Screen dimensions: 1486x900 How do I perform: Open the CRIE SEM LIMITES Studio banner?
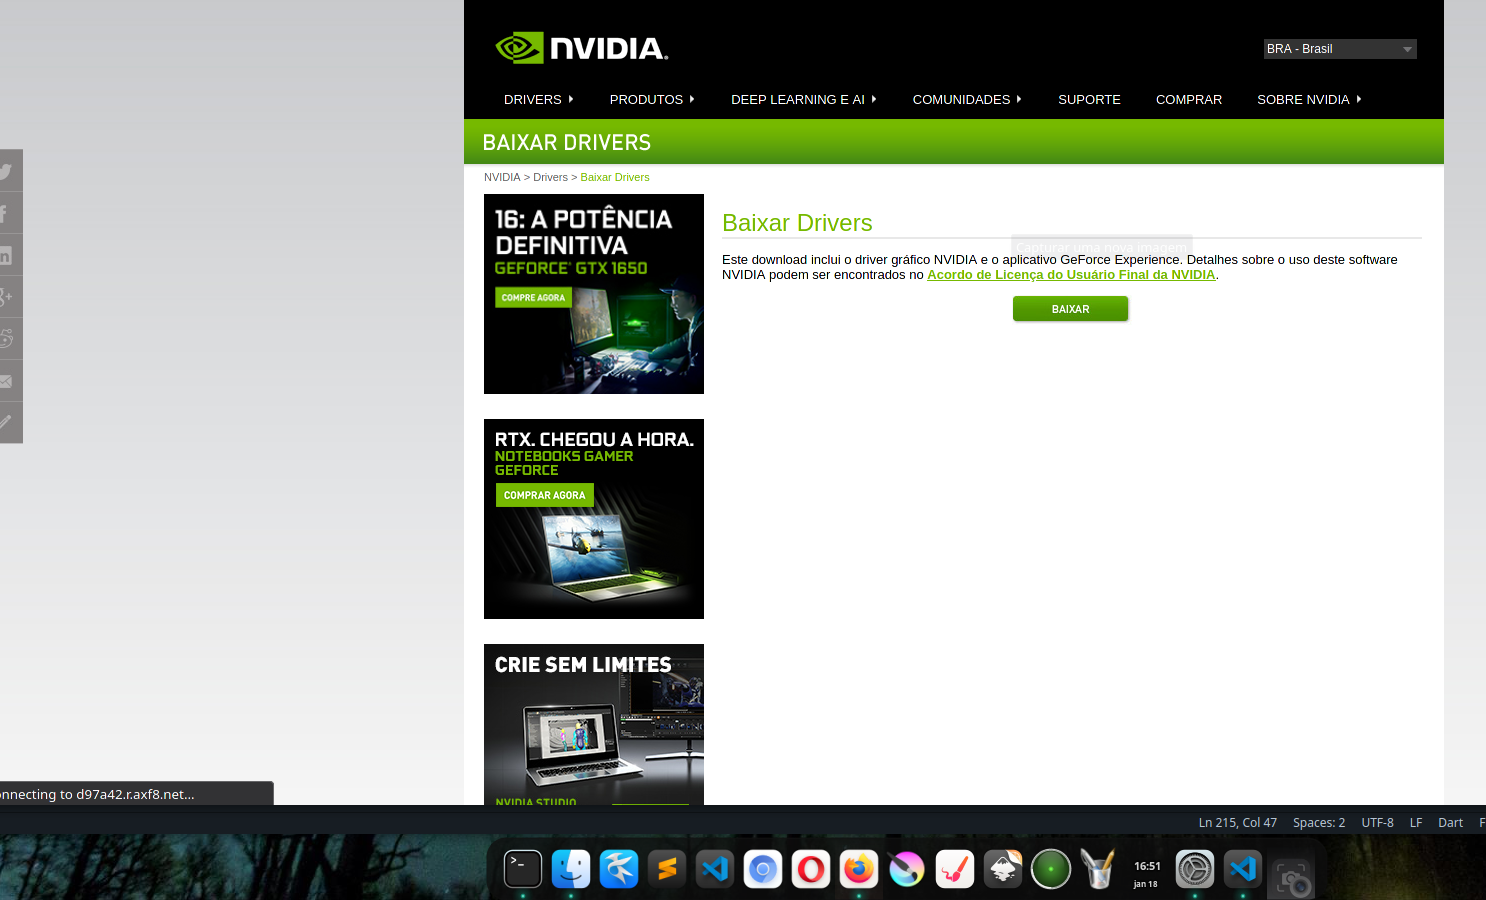click(x=594, y=724)
